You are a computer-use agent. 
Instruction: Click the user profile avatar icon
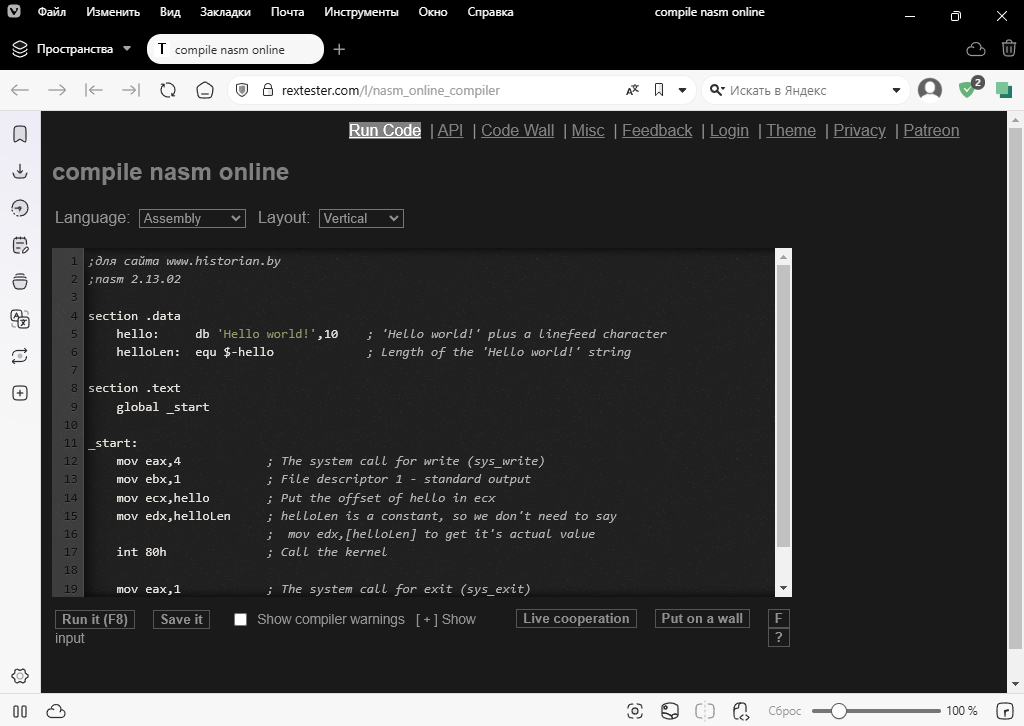pos(930,90)
